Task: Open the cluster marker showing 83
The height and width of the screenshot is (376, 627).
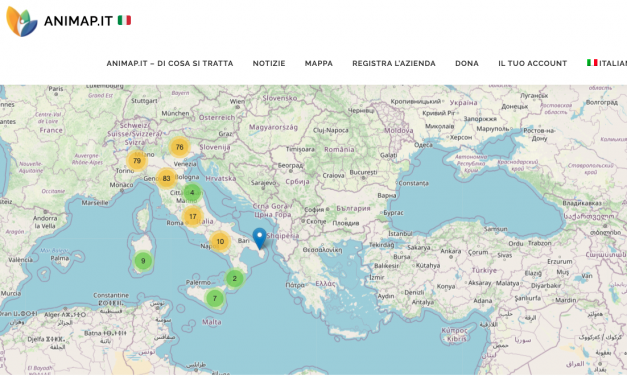Action: 166,178
